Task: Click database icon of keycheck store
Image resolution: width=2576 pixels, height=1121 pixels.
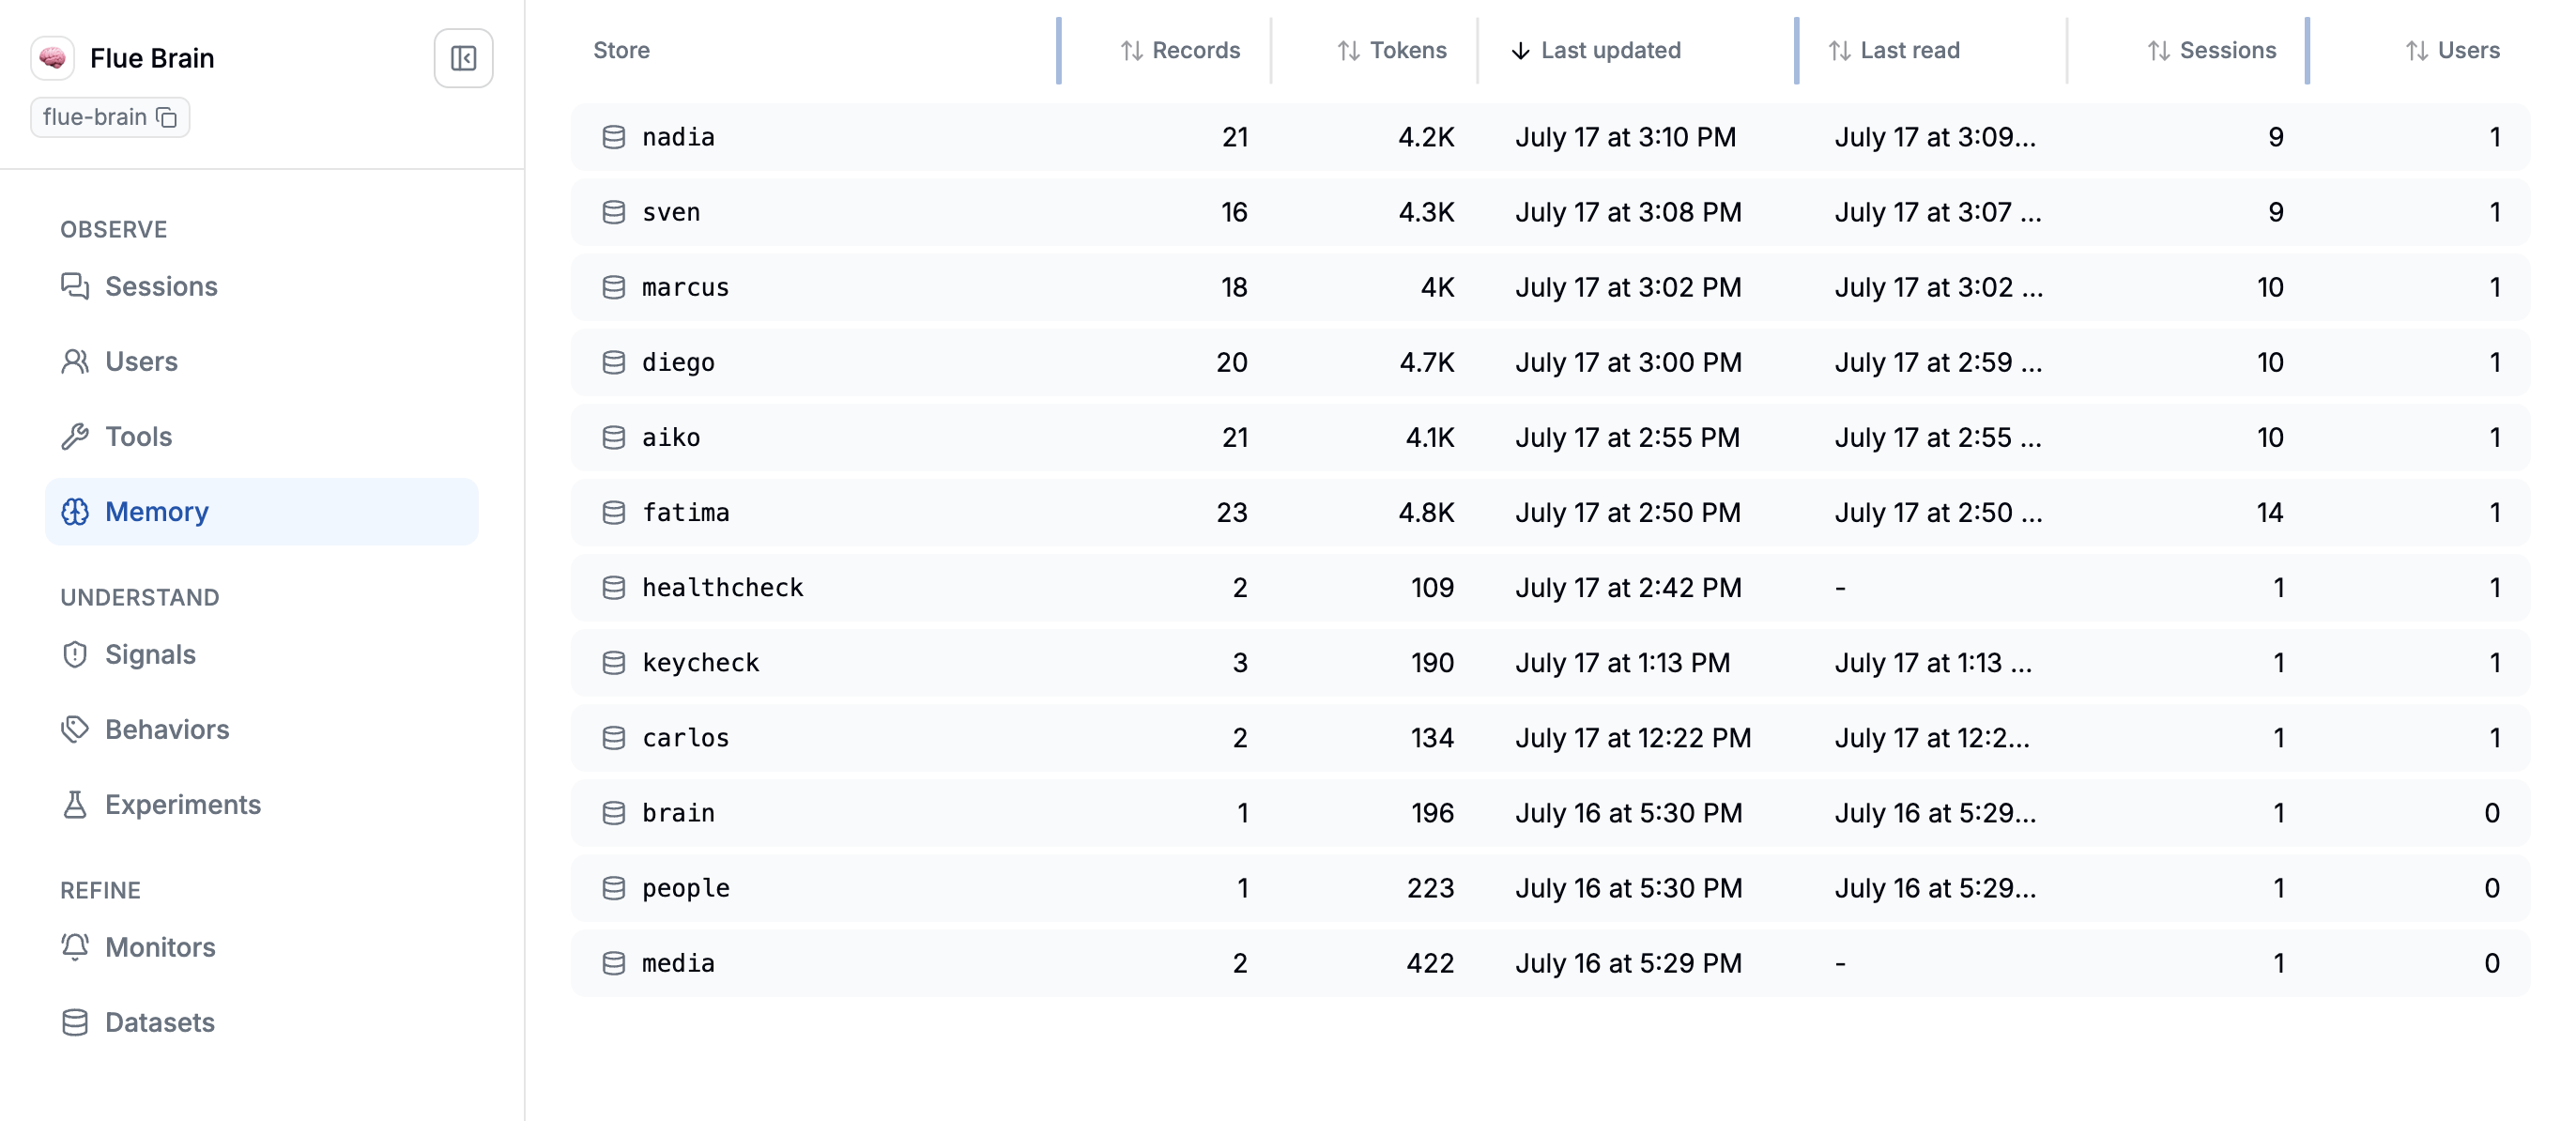Action: click(x=614, y=662)
